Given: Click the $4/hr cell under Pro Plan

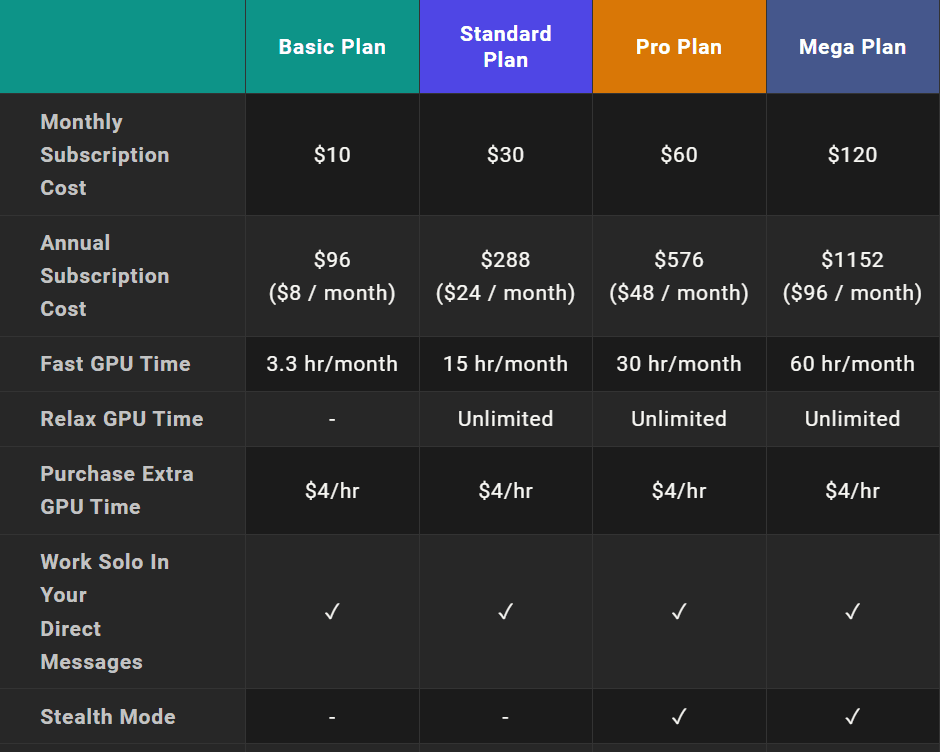Looking at the screenshot, I should pyautogui.click(x=679, y=491).
